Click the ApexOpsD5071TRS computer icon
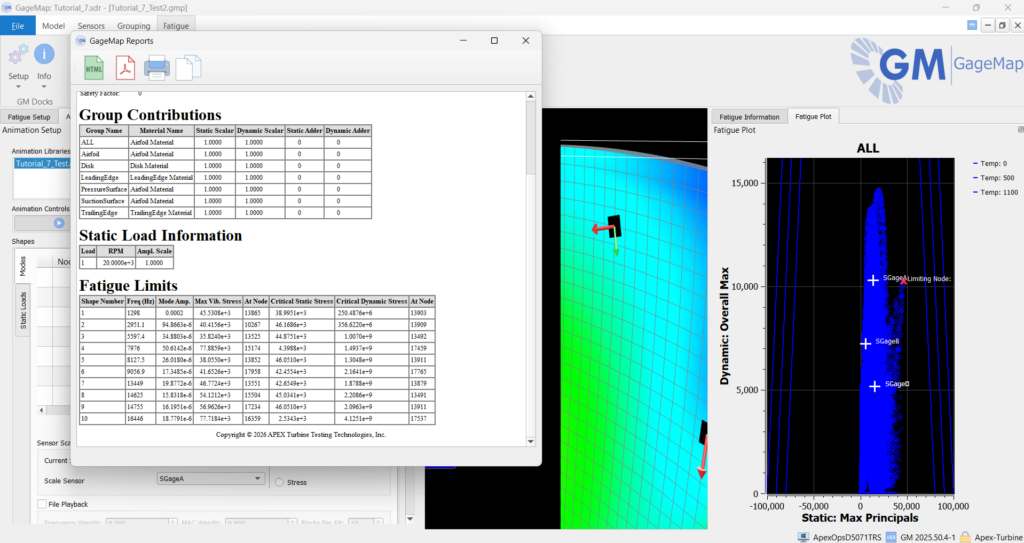 (802, 536)
